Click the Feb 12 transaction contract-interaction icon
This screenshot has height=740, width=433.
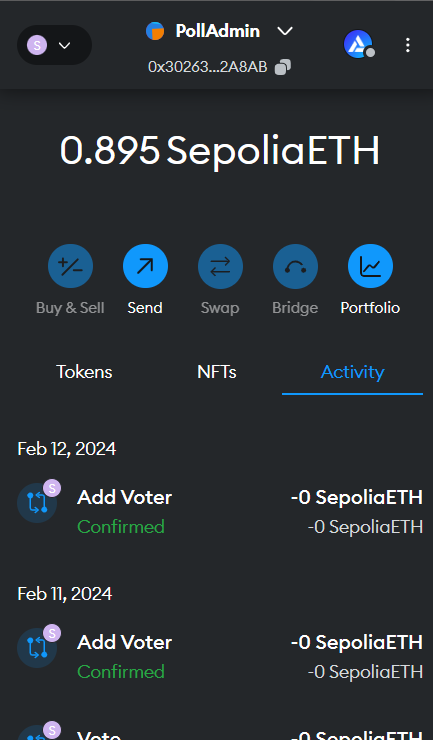37,503
